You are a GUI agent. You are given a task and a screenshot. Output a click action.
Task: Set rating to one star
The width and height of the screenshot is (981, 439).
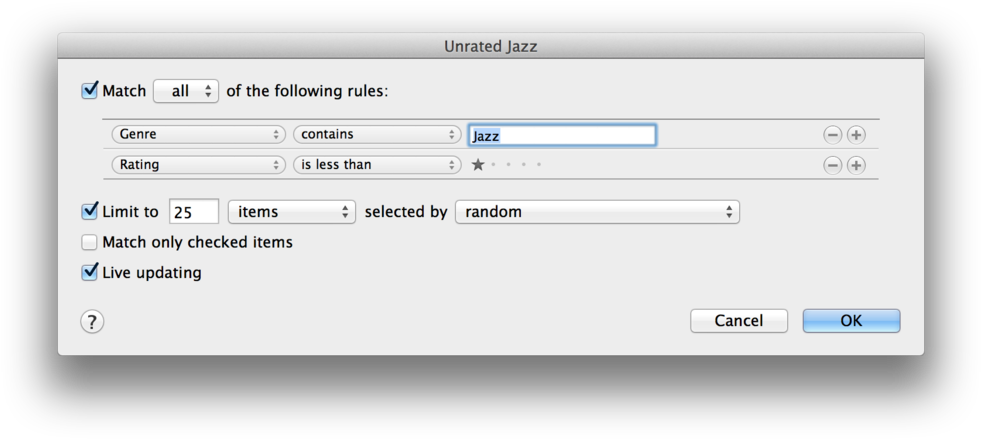tap(478, 165)
